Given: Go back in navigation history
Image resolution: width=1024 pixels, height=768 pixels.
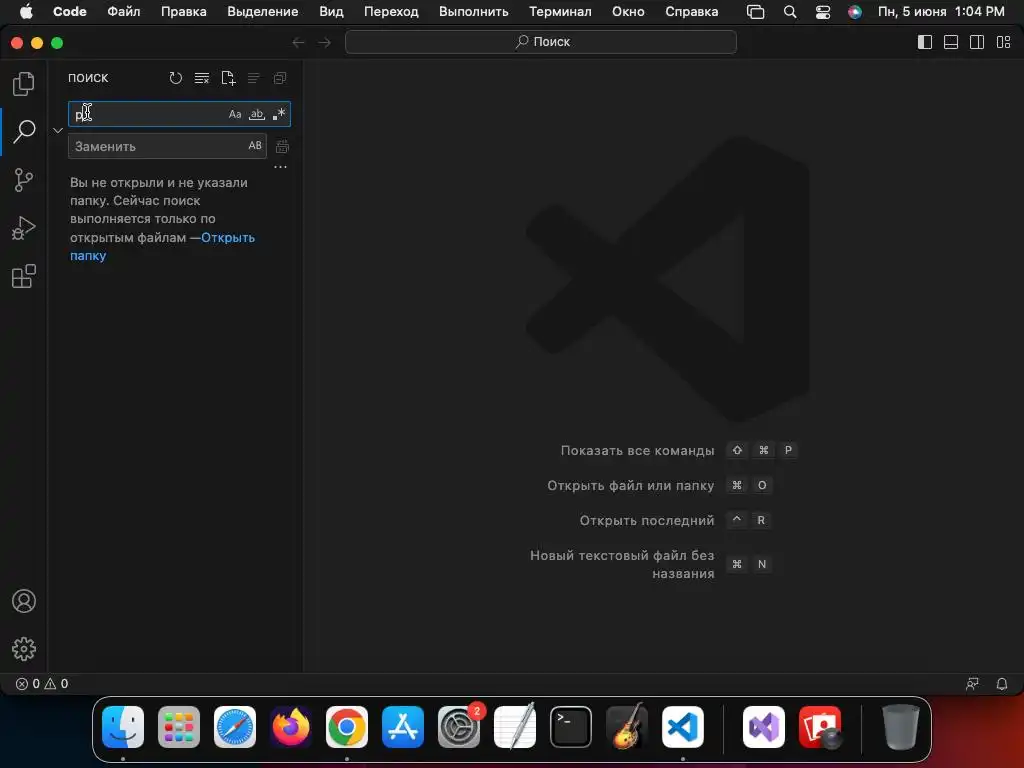Looking at the screenshot, I should click(298, 42).
